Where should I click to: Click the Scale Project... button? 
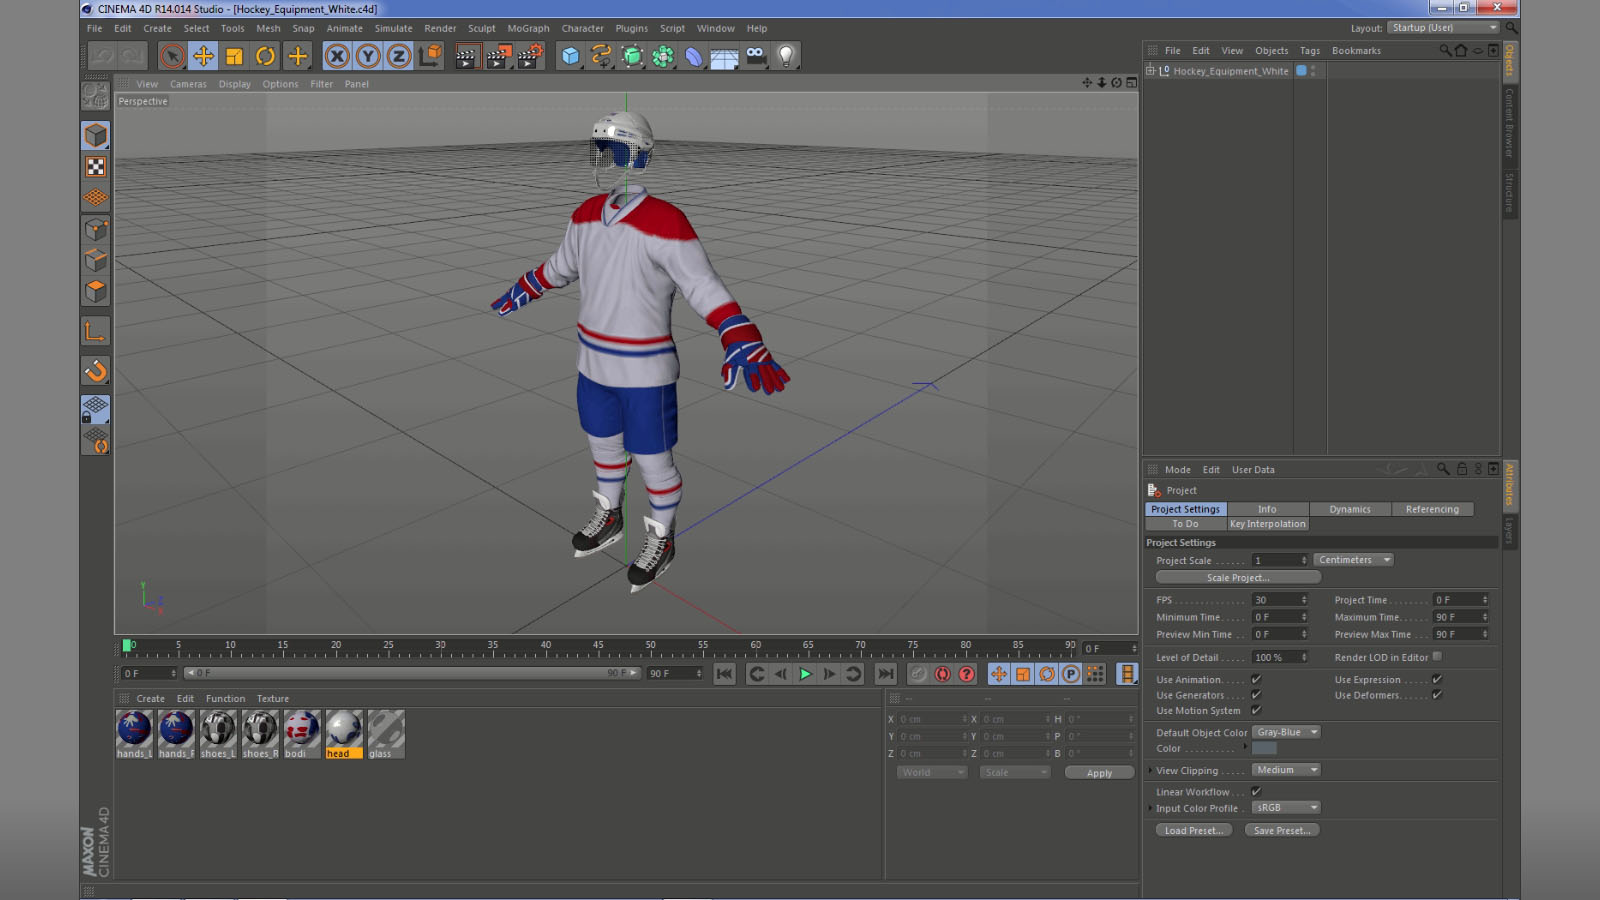coord(1238,577)
